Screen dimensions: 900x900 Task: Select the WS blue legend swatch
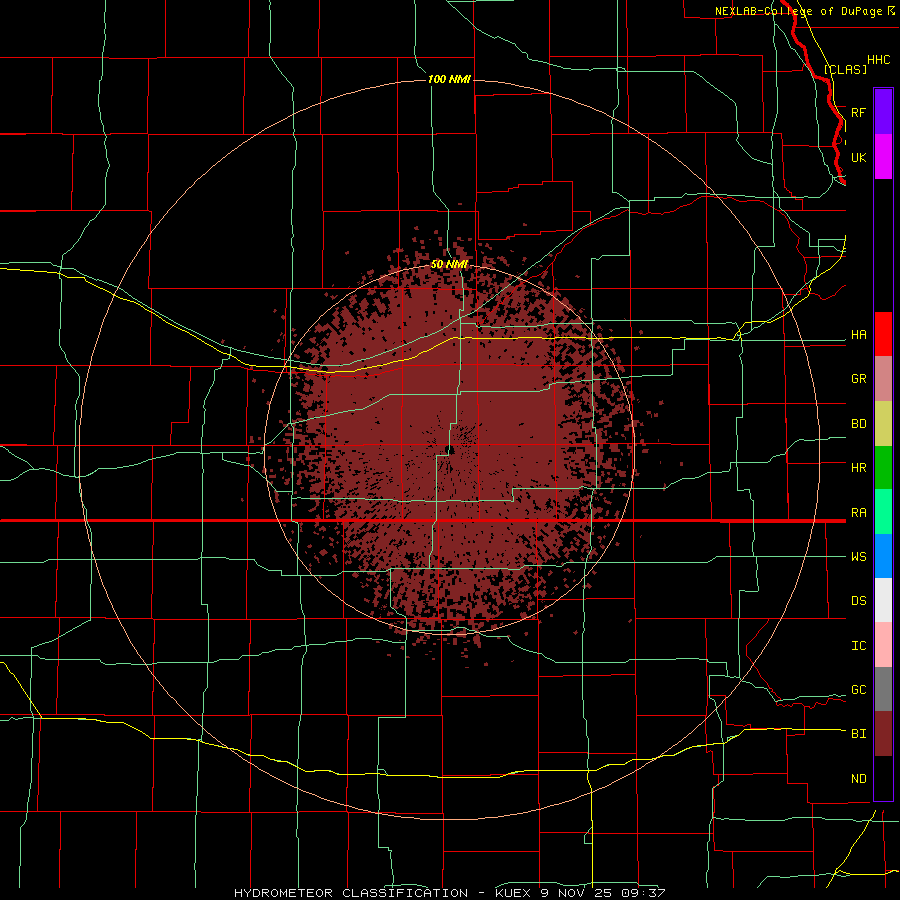pyautogui.click(x=883, y=556)
